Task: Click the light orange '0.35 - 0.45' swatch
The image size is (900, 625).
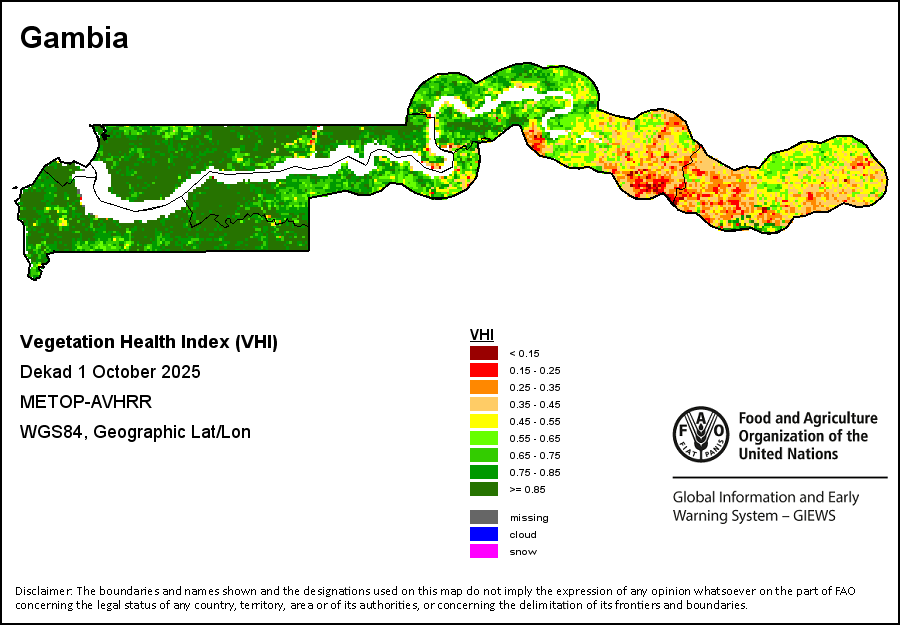Action: coord(483,404)
